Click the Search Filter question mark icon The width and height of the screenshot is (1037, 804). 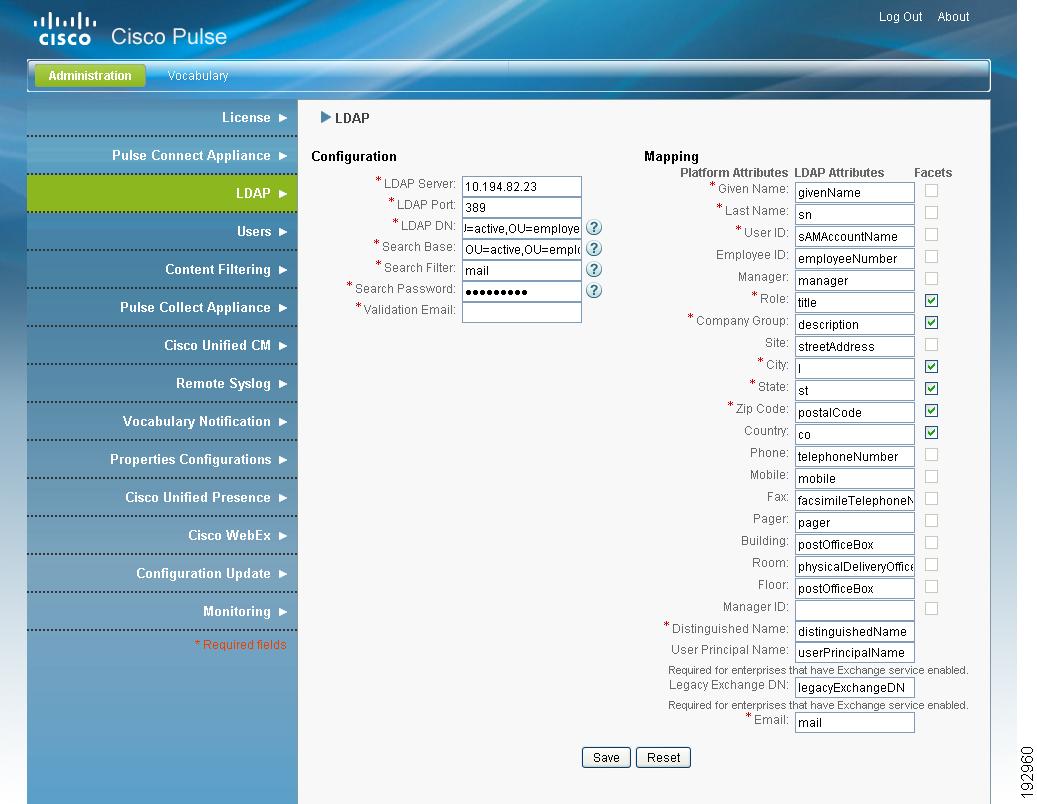[x=594, y=269]
